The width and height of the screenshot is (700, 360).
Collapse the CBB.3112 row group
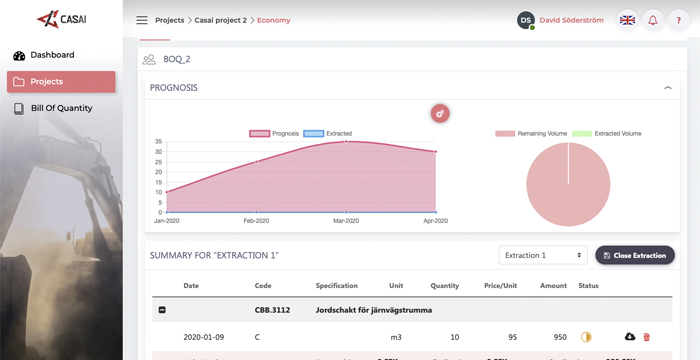click(x=162, y=310)
